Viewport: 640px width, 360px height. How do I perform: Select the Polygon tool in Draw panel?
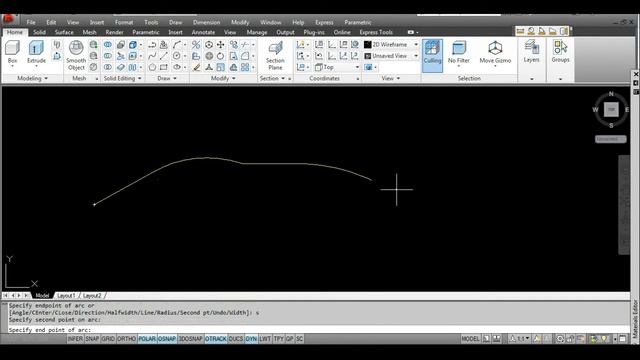pyautogui.click(x=152, y=67)
